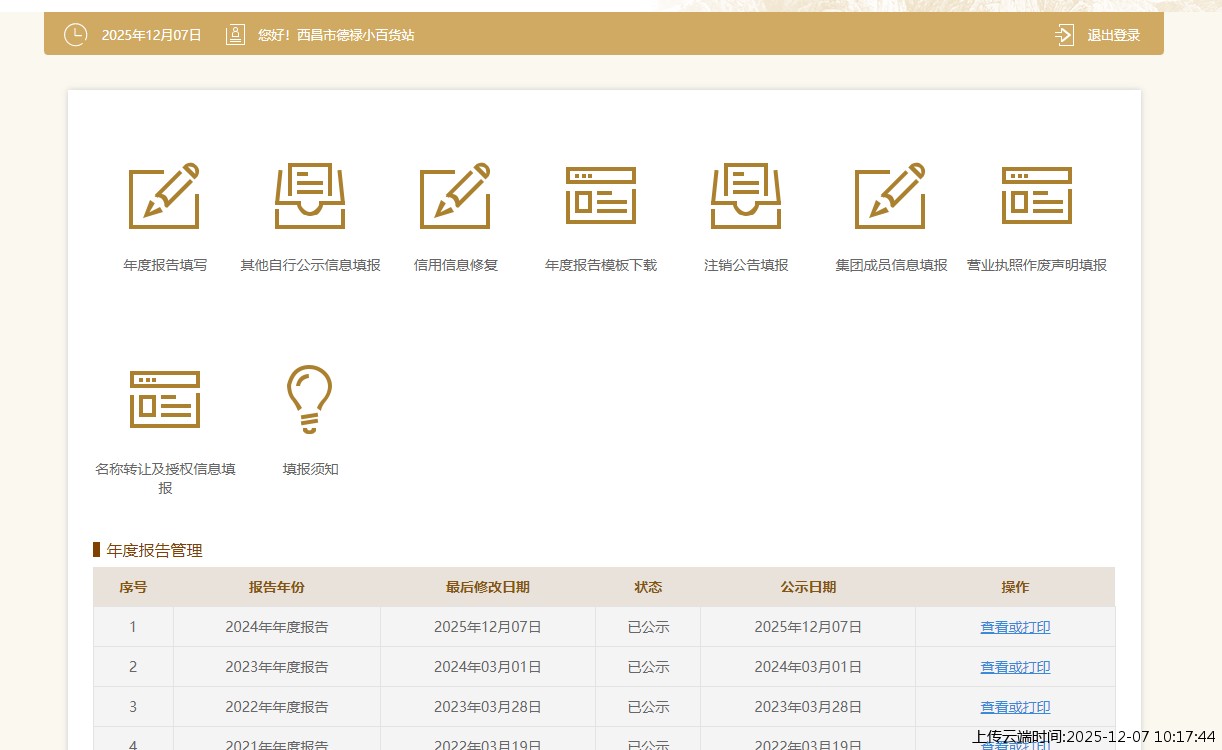The image size is (1222, 750).
Task: View or print the 2022年度报告
Action: (1015, 707)
